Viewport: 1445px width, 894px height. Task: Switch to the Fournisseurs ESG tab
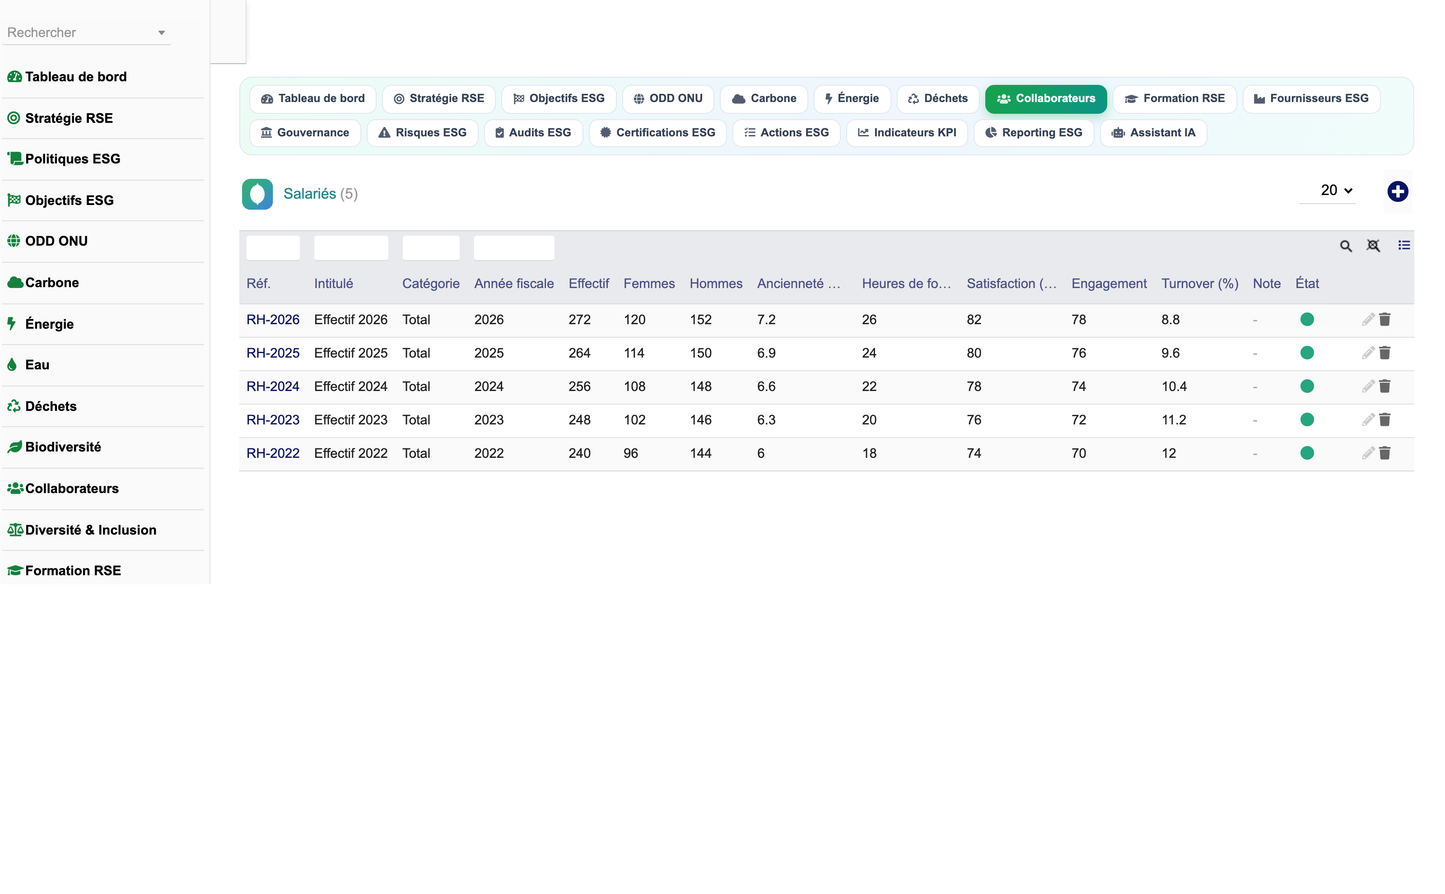click(x=1311, y=99)
